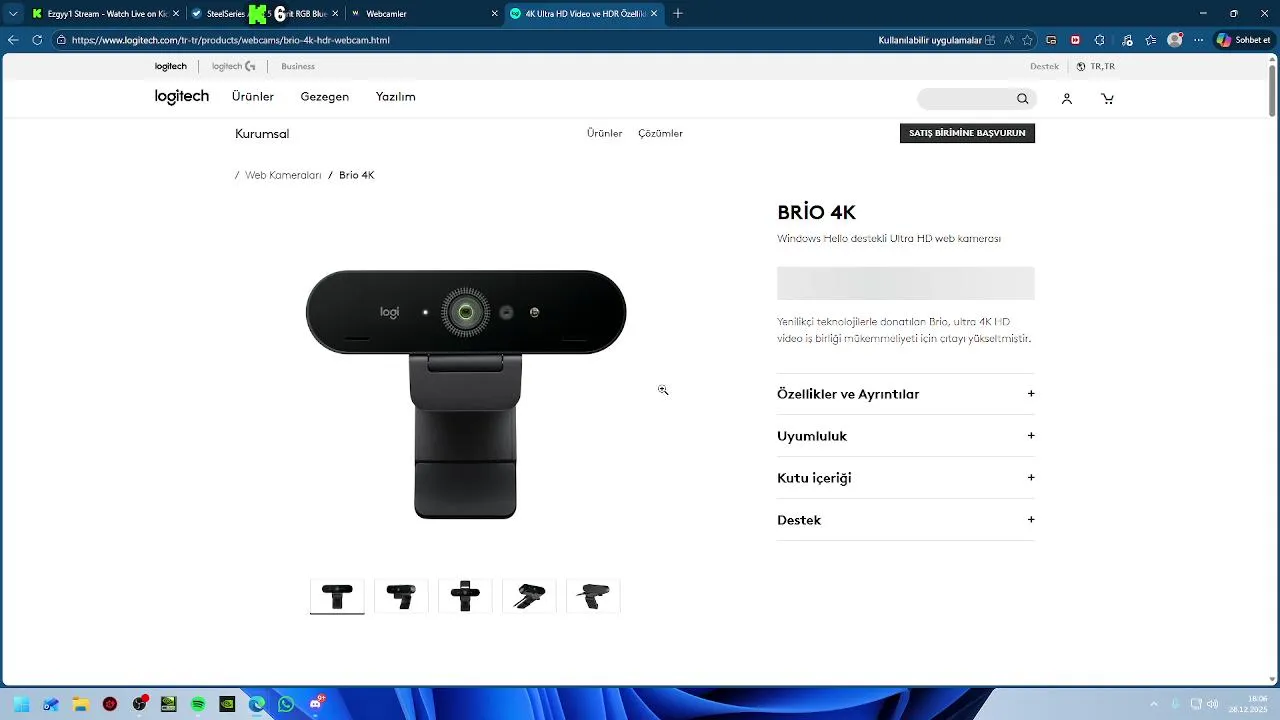1280x720 pixels.
Task: Close the 4K Ultra HD Video tab
Action: 654,14
